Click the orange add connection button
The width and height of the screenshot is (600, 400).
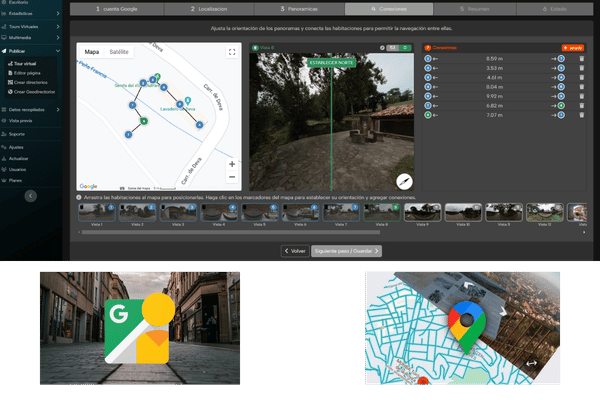[573, 48]
